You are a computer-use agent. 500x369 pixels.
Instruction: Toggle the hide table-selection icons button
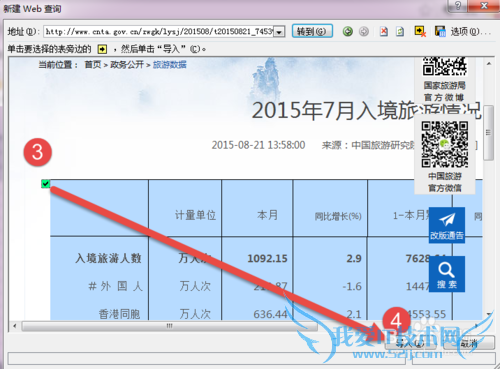click(420, 32)
